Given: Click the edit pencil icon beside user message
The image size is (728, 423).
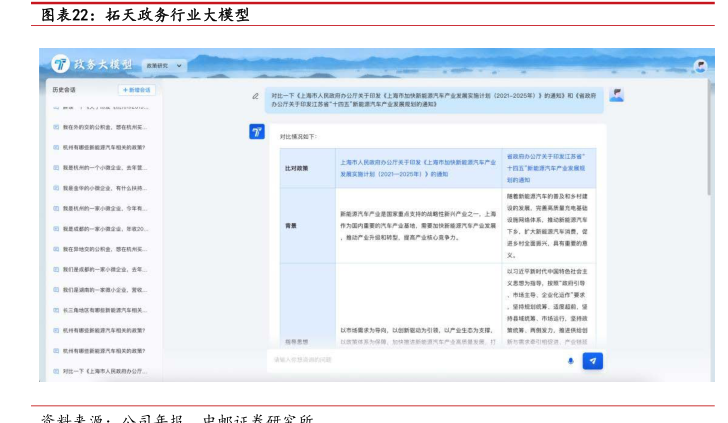Looking at the screenshot, I should click(x=256, y=96).
